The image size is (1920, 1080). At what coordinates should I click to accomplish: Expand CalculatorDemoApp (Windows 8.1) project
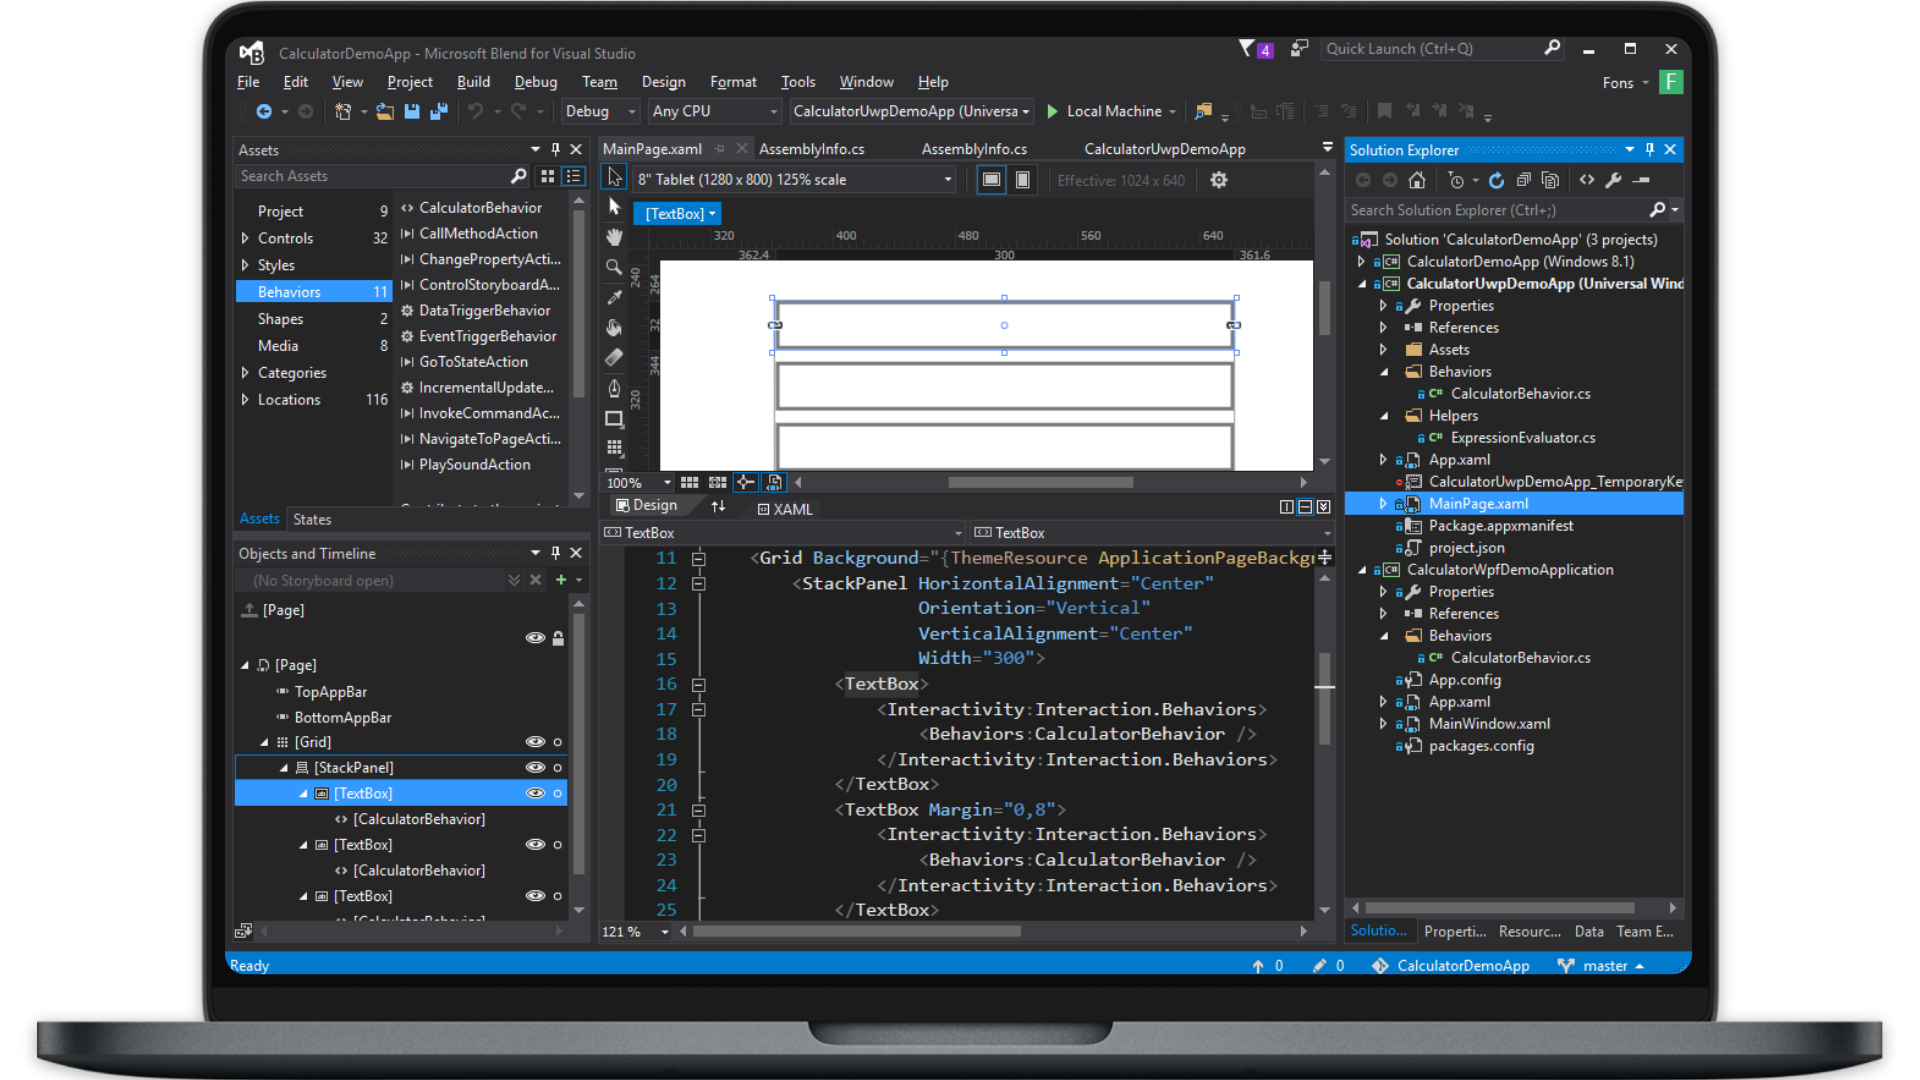pos(1361,261)
